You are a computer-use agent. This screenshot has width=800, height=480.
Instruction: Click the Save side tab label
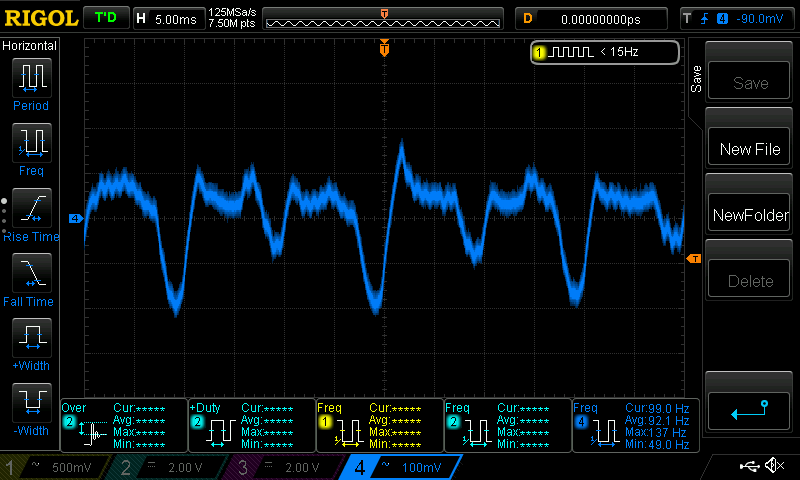point(696,79)
